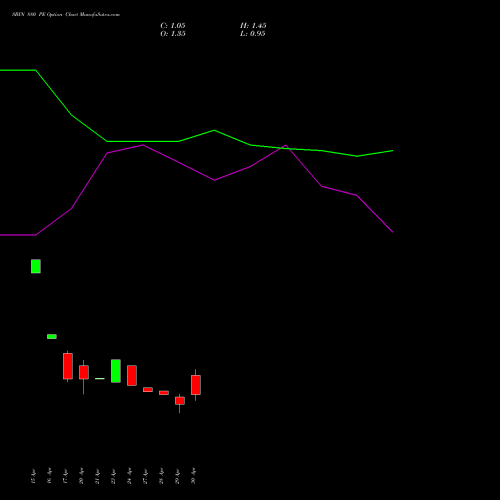Click the last red candle above 30 Apr
This screenshot has width=500, height=500.
point(196,385)
